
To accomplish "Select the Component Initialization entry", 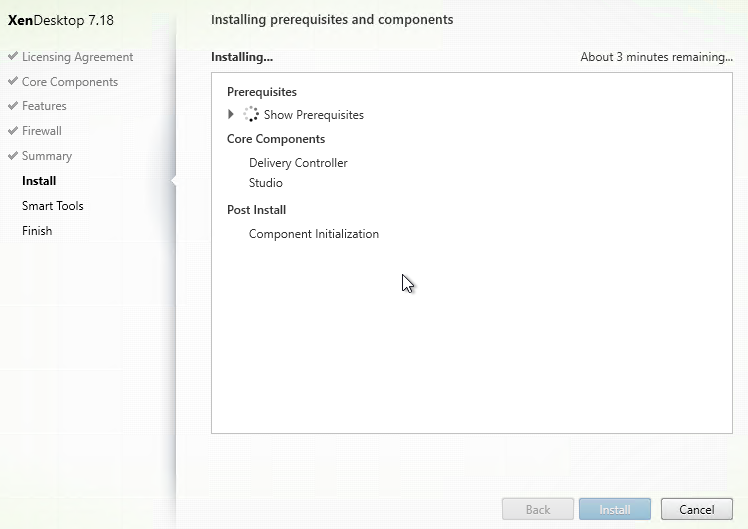I will tap(314, 234).
